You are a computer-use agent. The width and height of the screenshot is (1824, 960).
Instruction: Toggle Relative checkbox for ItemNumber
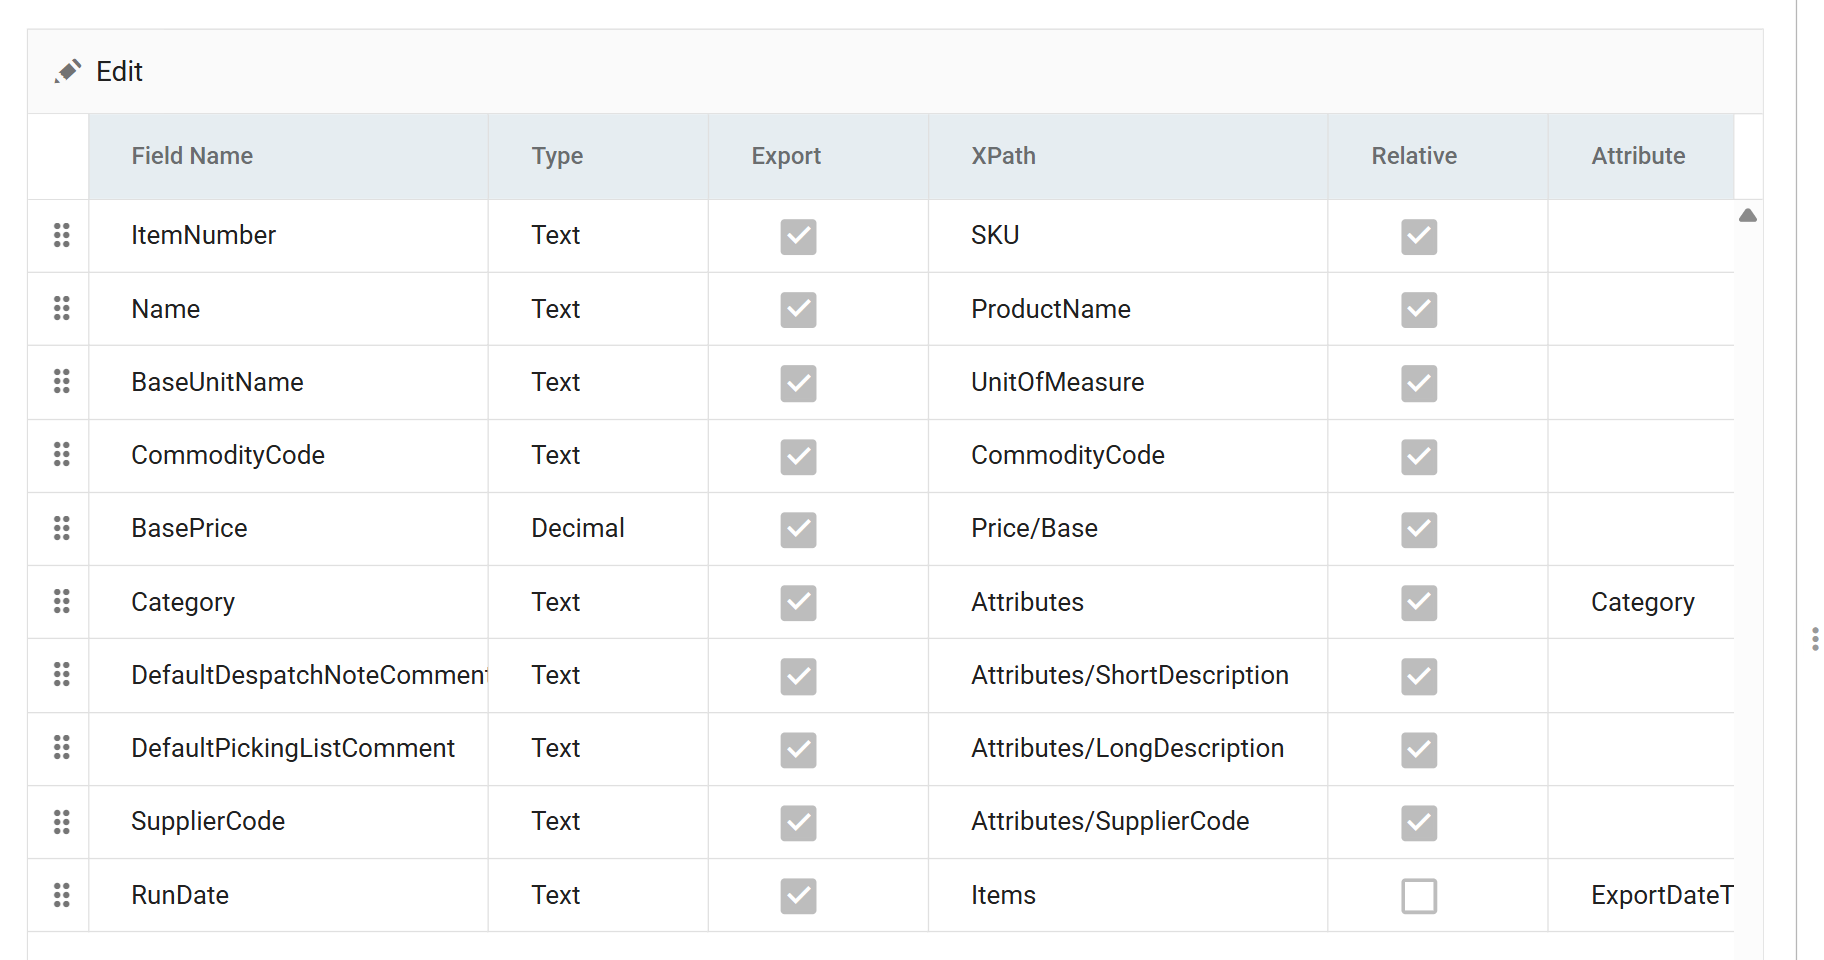(1418, 236)
